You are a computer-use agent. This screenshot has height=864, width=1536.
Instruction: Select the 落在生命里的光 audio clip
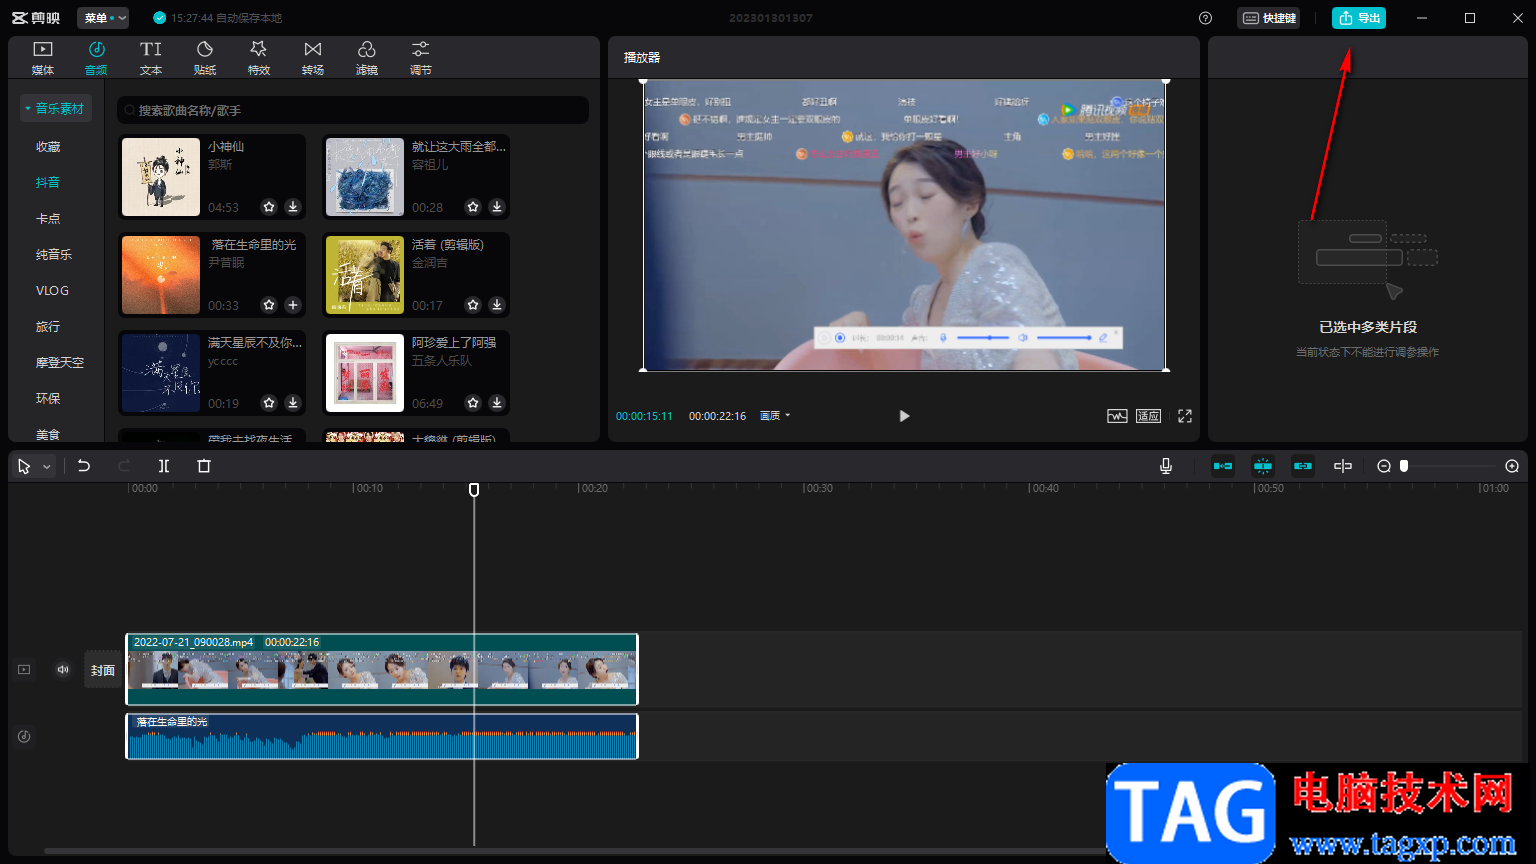tap(382, 736)
